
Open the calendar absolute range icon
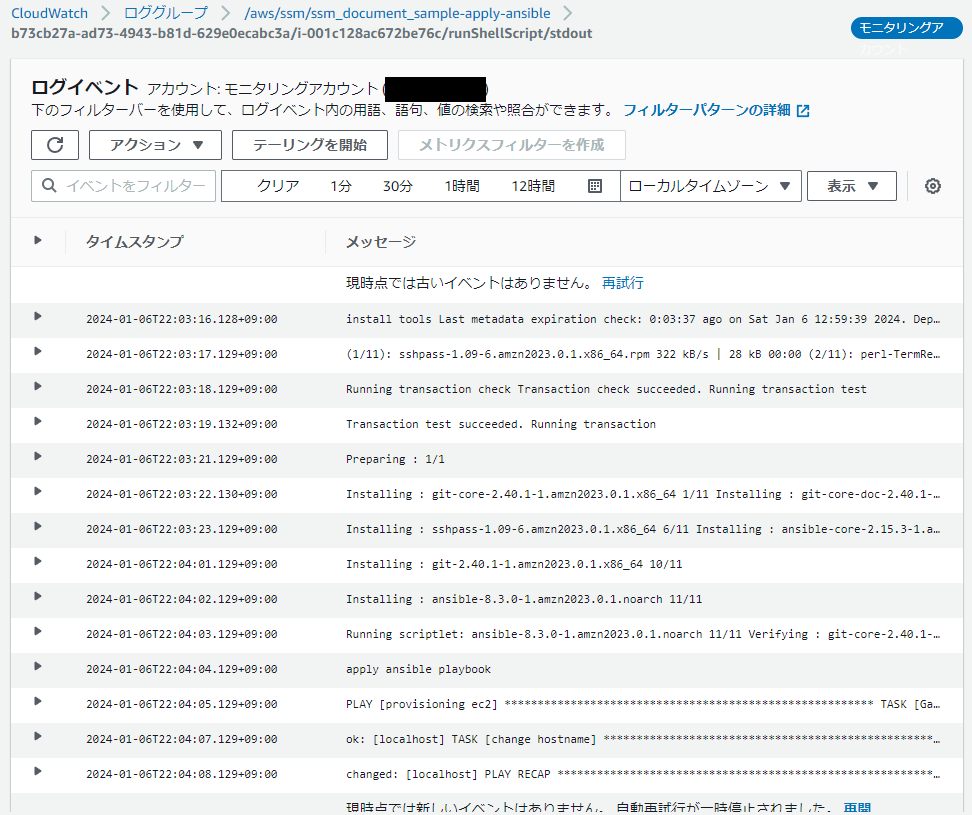coord(594,186)
